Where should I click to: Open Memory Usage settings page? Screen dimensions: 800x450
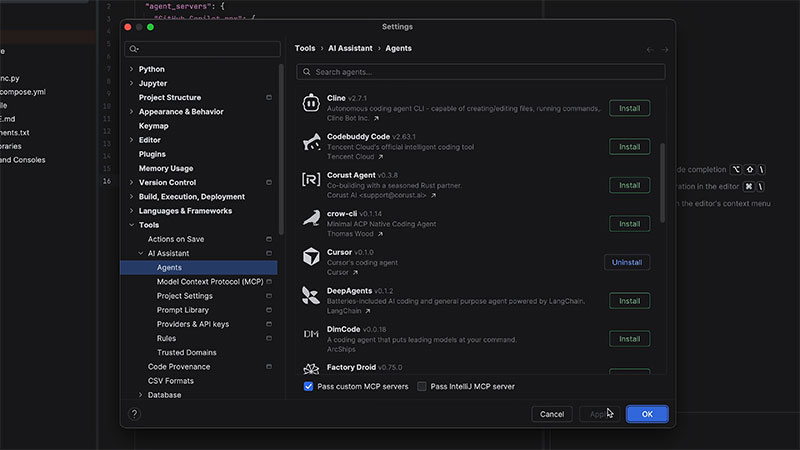pyautogui.click(x=166, y=168)
